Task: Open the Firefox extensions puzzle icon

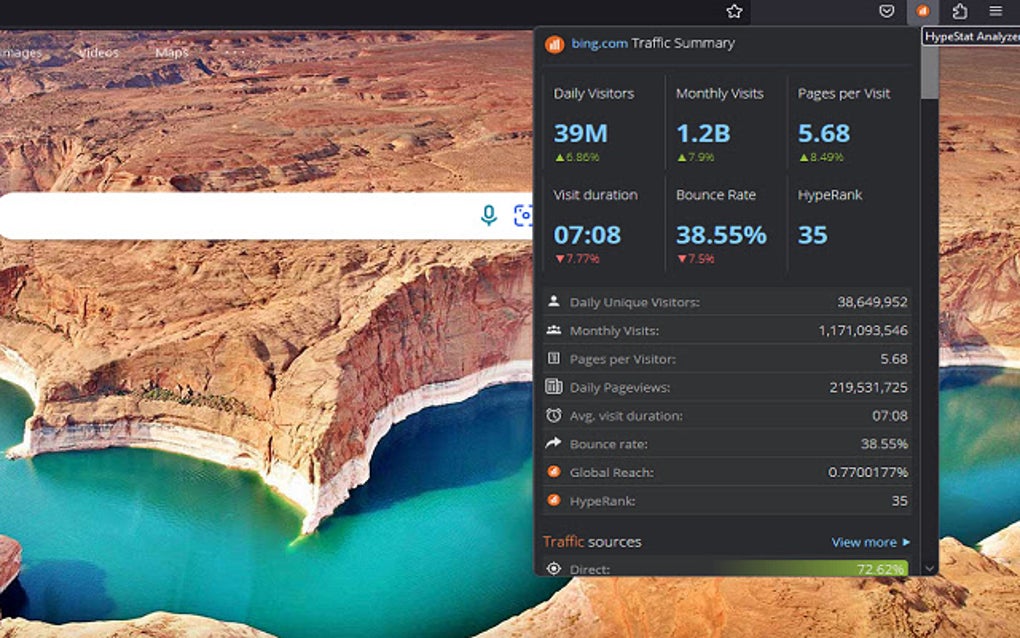Action: 958,12
